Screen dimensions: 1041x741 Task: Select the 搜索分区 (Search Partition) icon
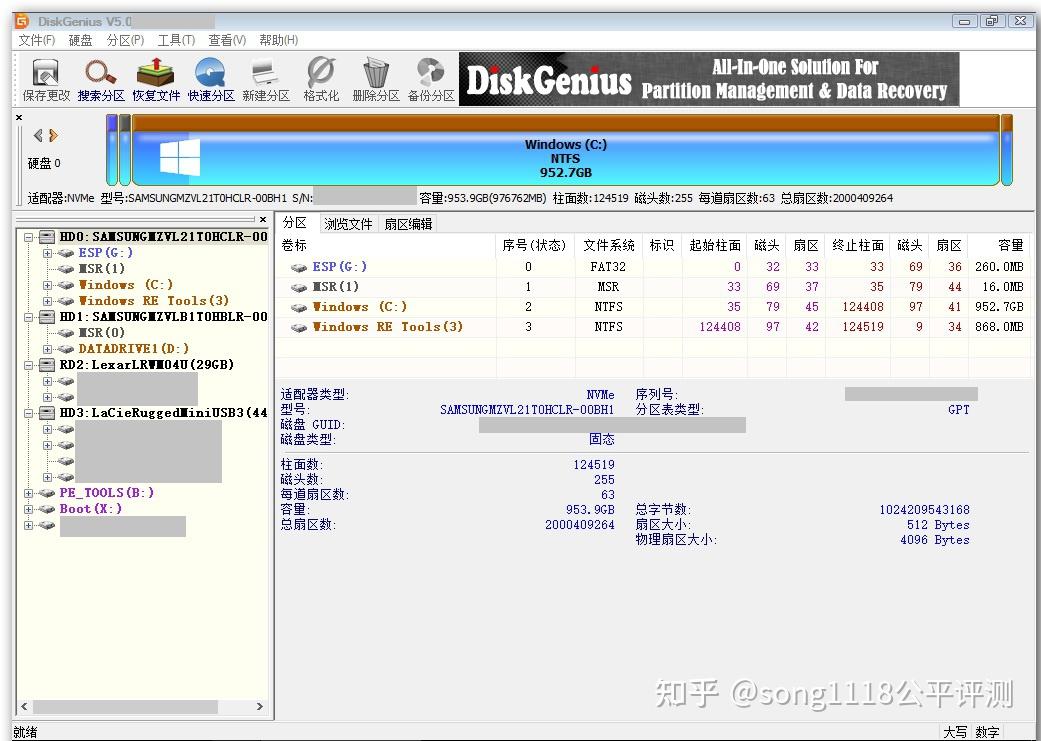(100, 78)
